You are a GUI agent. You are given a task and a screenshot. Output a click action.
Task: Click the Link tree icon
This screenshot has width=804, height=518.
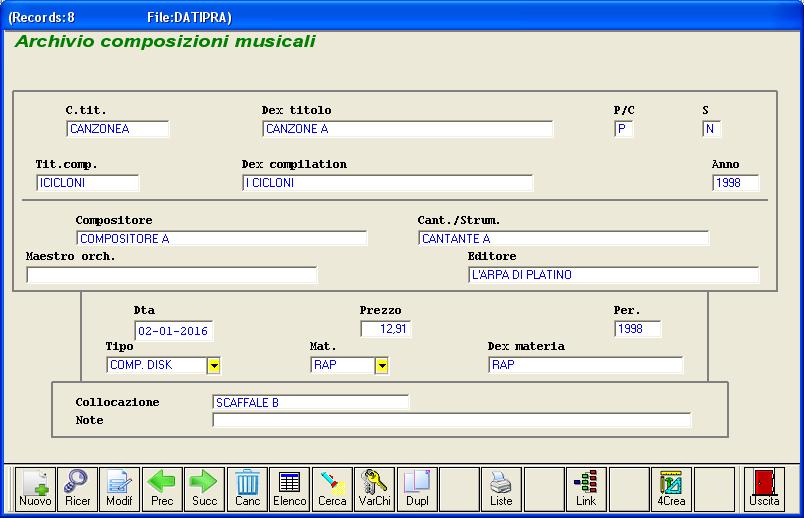click(x=586, y=488)
